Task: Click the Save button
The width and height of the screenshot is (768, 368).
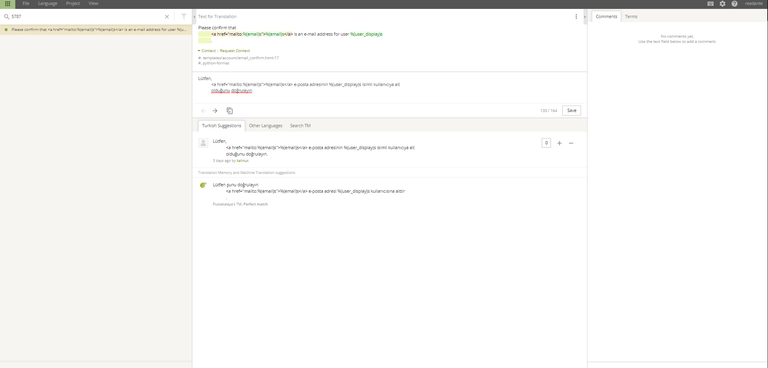Action: click(x=572, y=111)
